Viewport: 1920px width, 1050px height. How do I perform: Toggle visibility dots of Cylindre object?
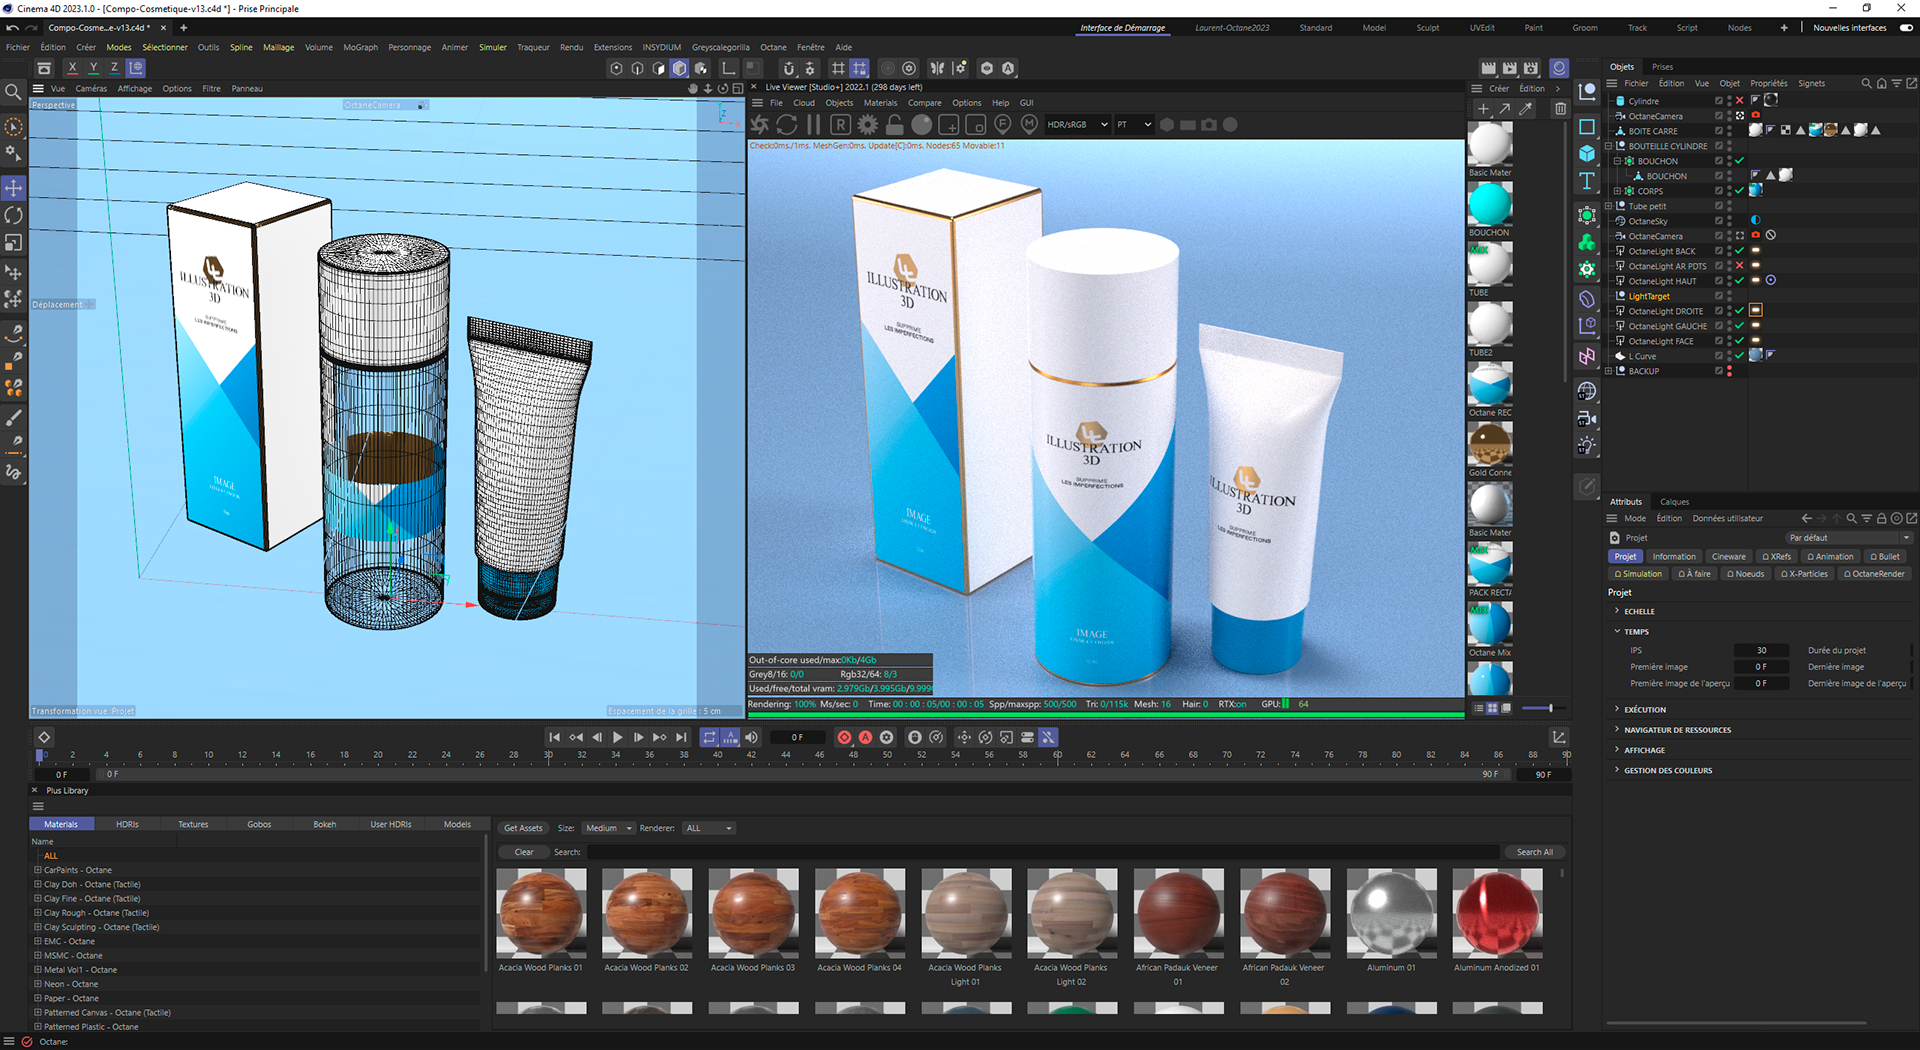[x=1729, y=101]
